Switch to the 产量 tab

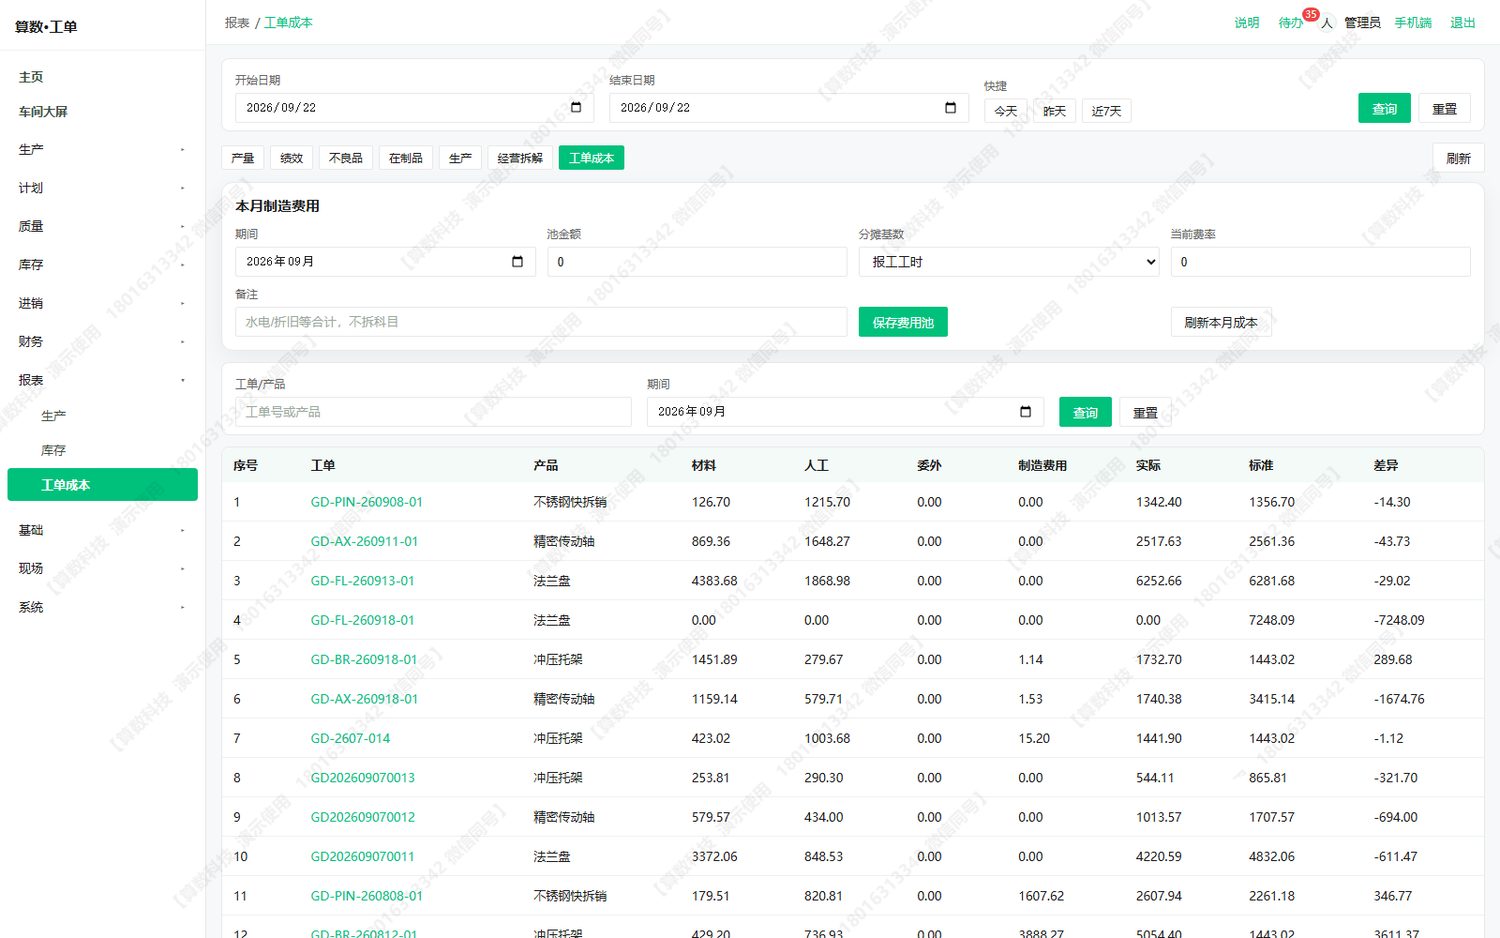click(x=243, y=158)
